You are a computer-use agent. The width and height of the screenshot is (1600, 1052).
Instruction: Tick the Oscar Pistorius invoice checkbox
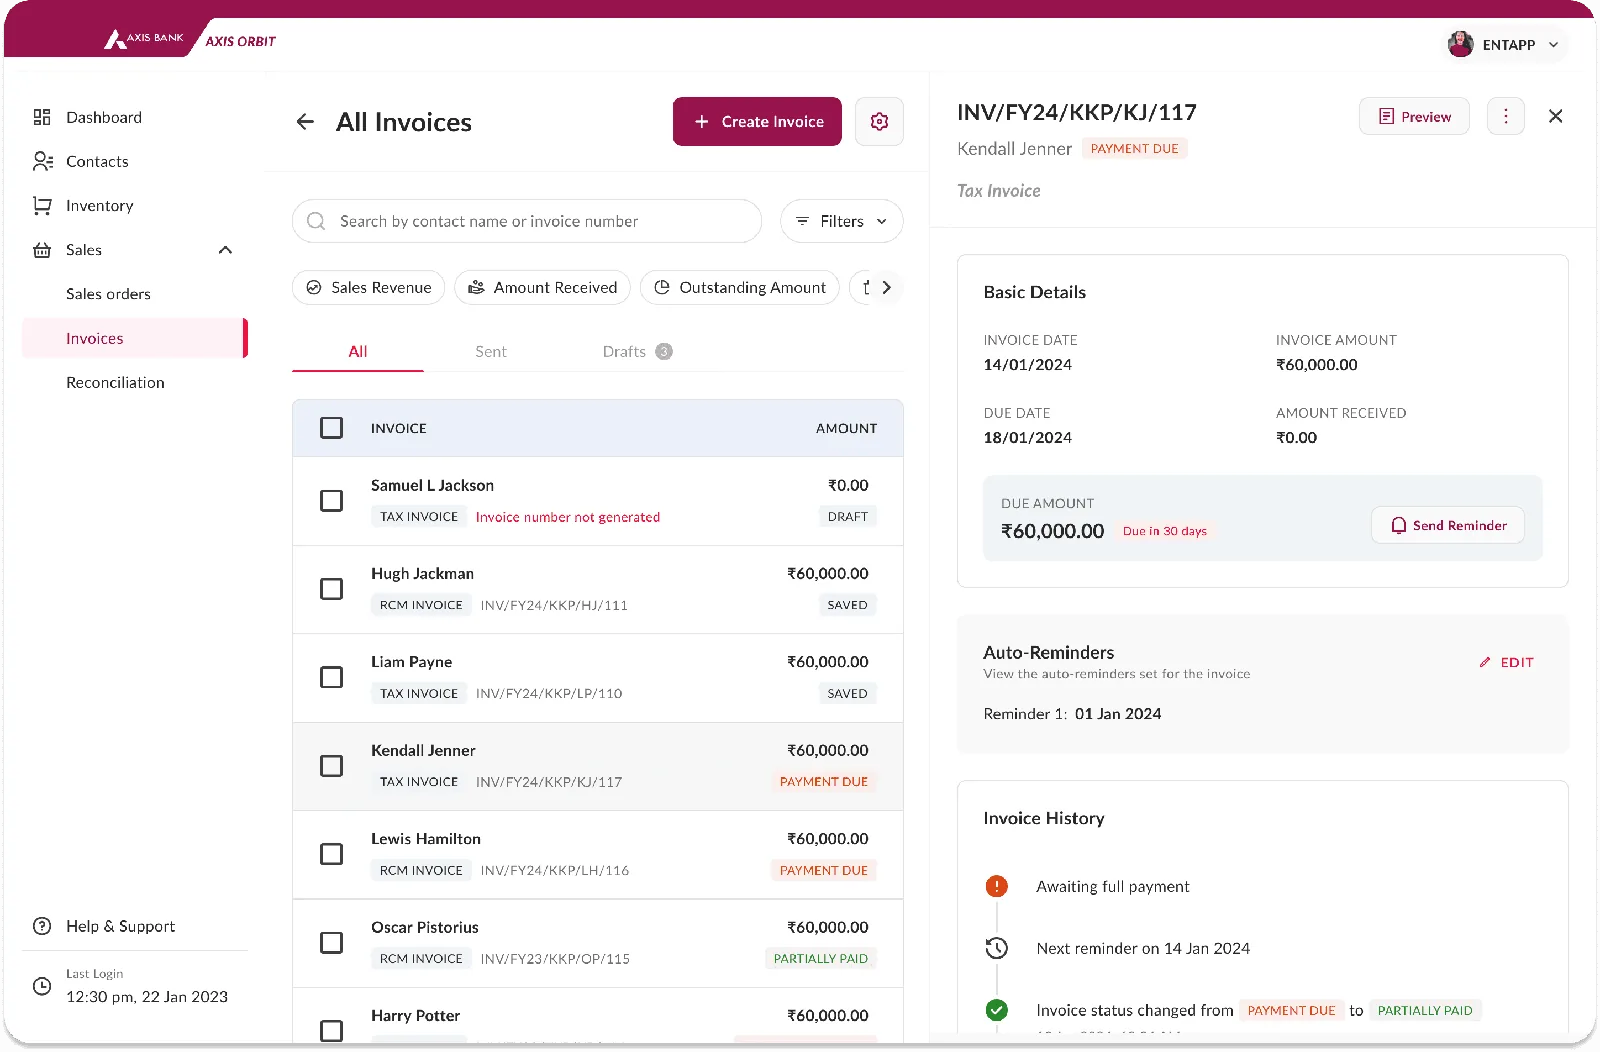tap(331, 943)
